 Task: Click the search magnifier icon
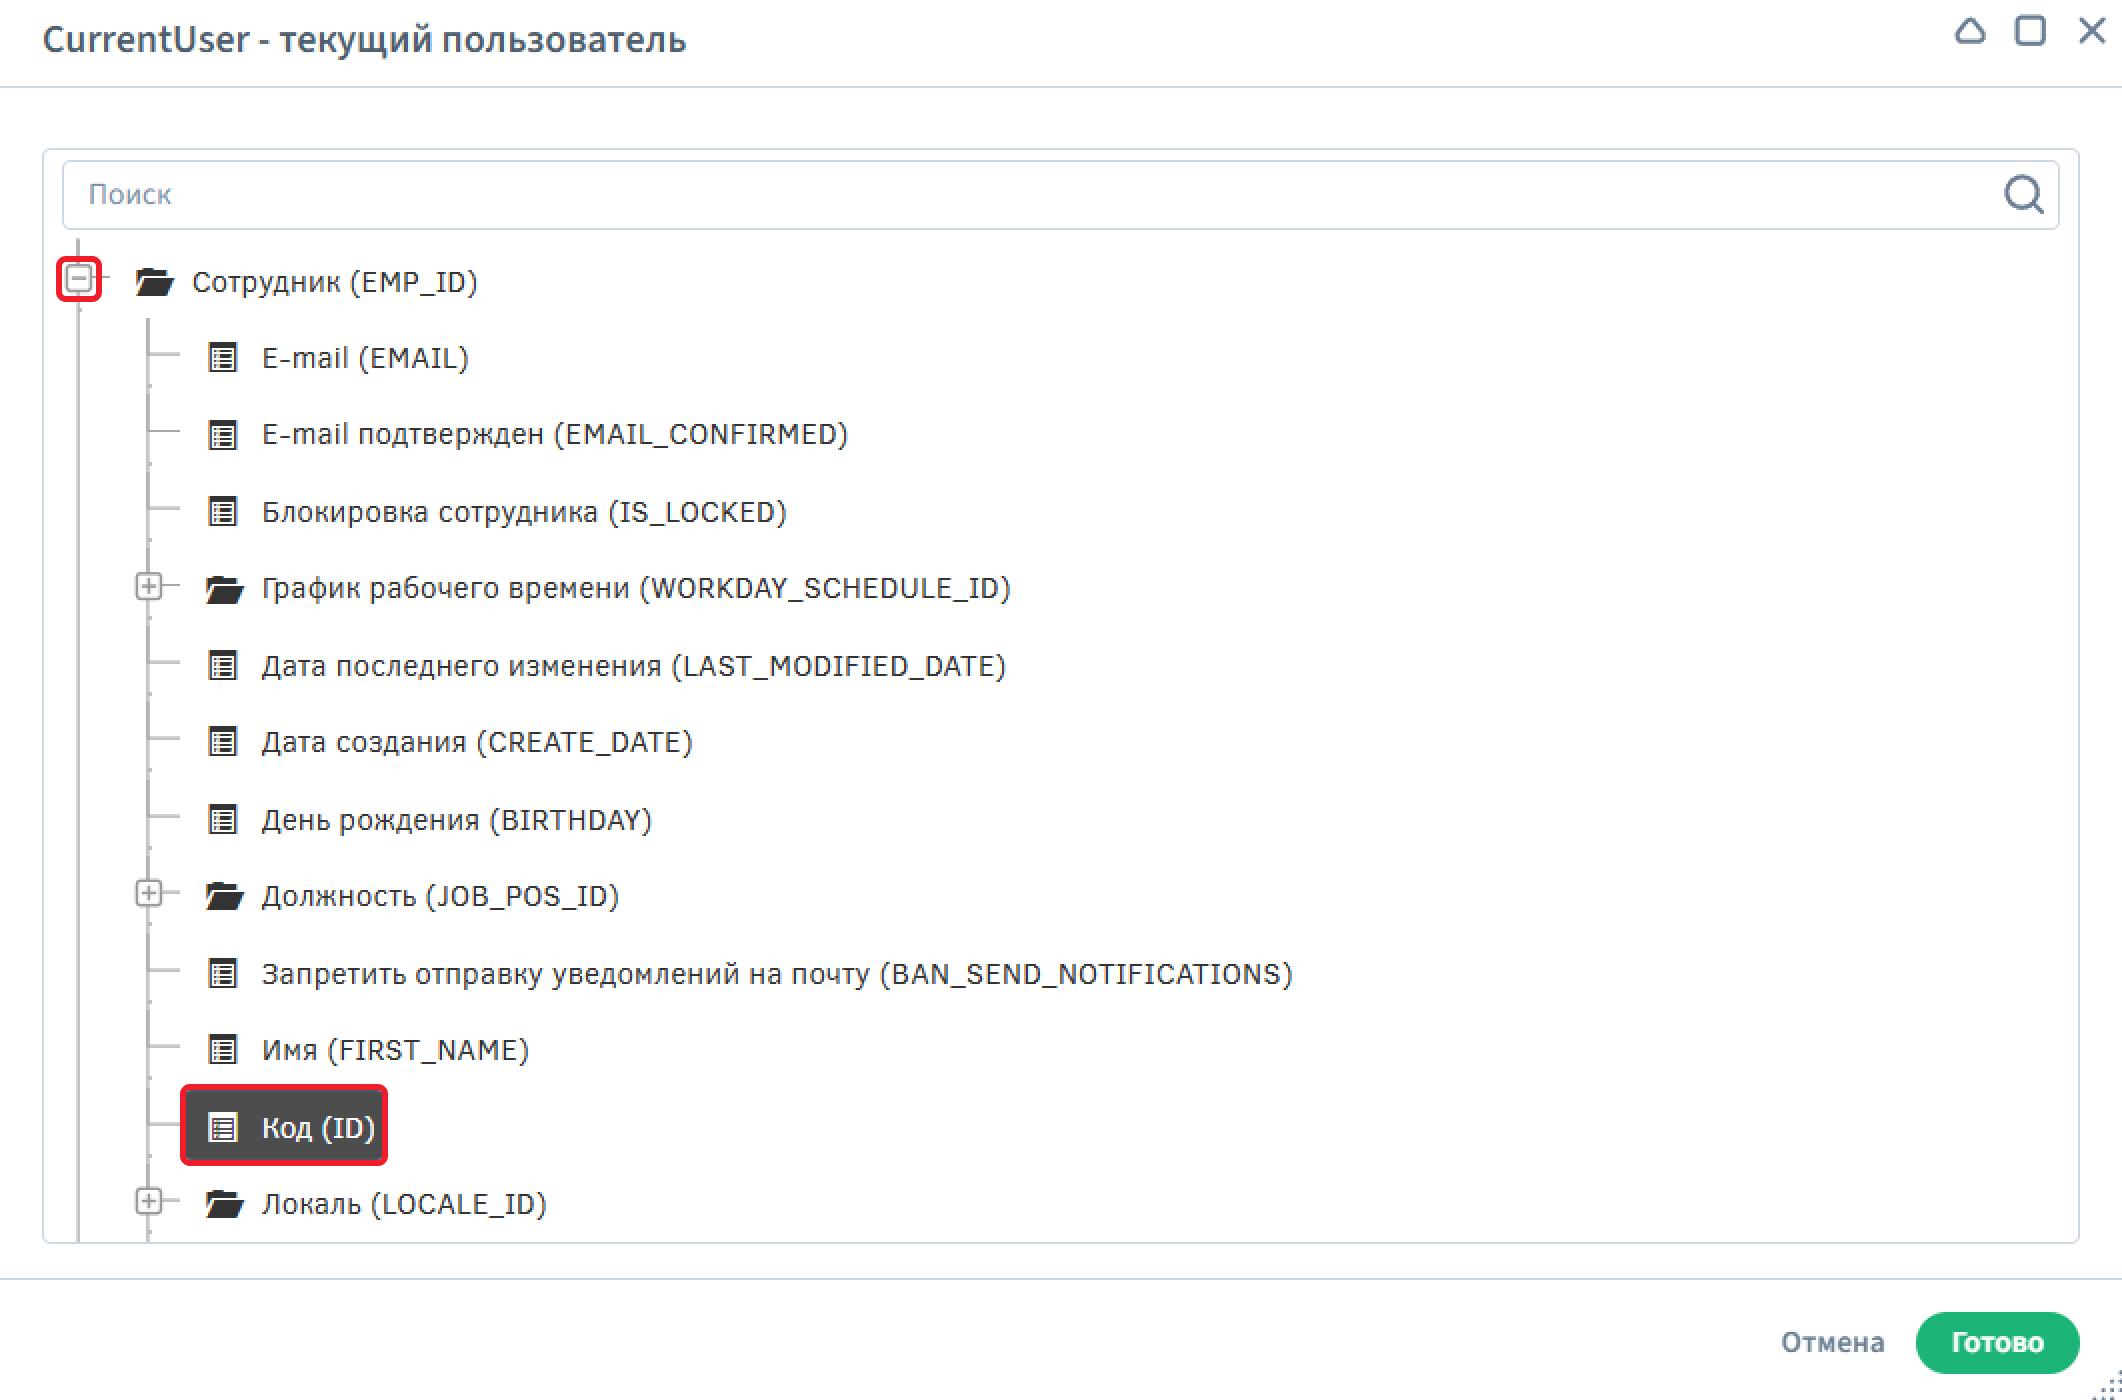pos(2023,194)
